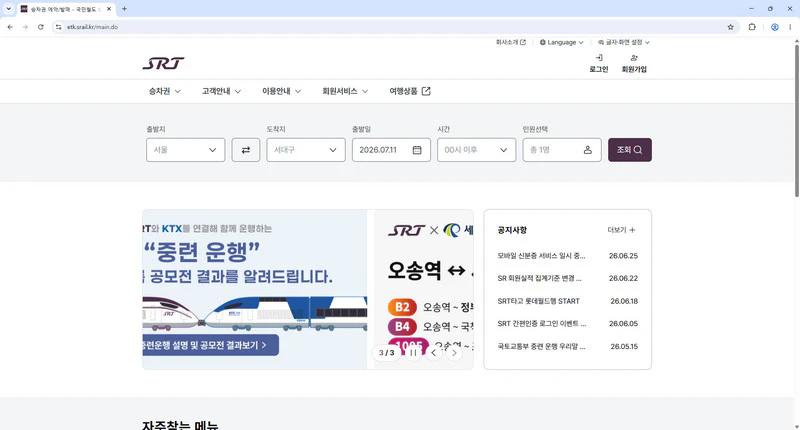This screenshot has height=430, width=800.
Task: Open the calendar icon in 출발일 field
Action: (x=417, y=150)
